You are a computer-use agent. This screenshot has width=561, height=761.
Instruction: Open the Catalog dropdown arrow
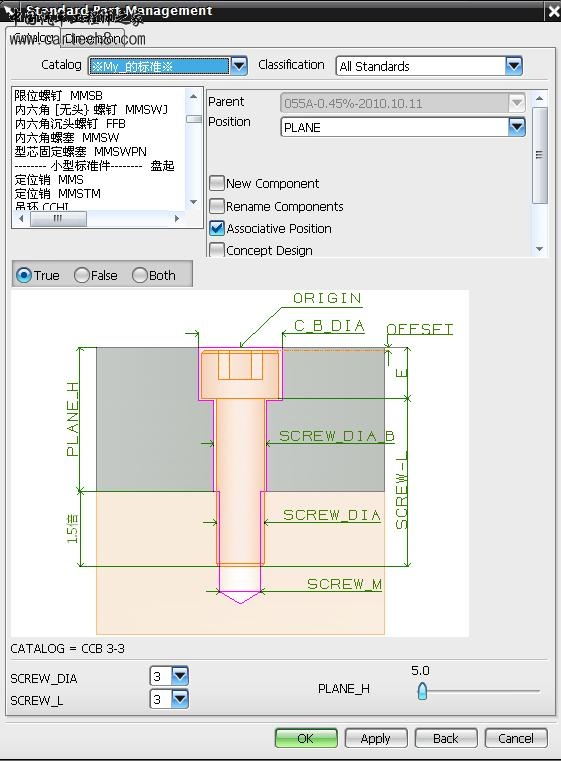(x=239, y=66)
